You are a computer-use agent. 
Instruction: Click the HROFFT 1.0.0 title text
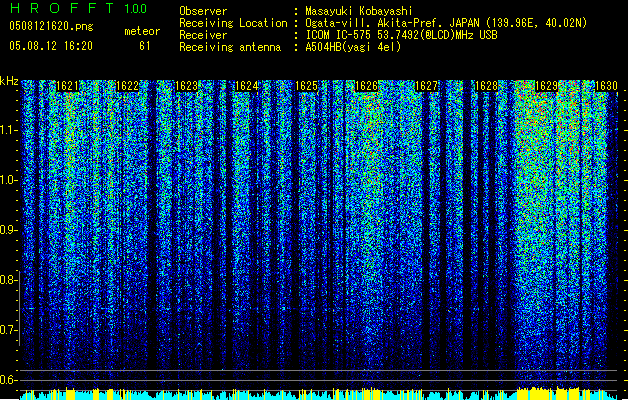click(x=78, y=8)
